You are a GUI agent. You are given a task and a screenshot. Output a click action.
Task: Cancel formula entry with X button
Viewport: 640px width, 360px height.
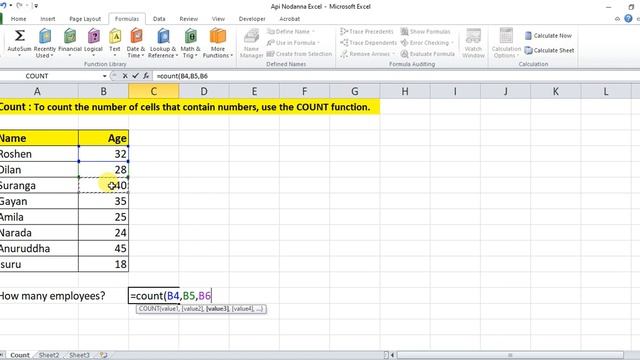125,76
